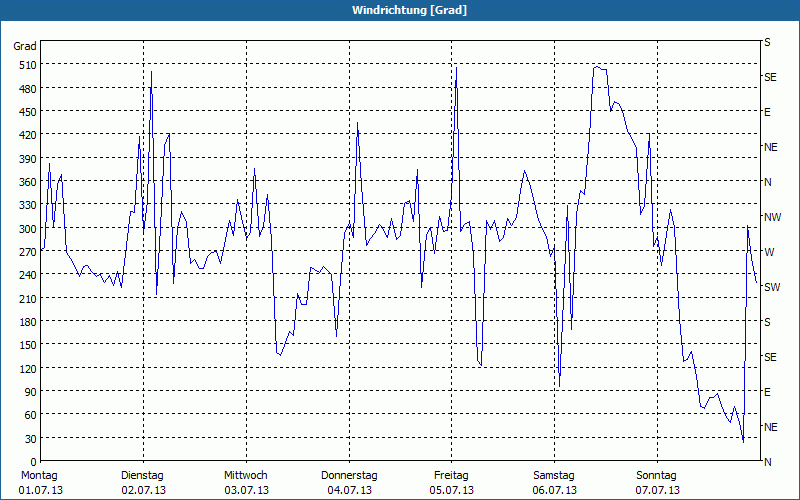Click the 120 y-axis value

click(28, 368)
